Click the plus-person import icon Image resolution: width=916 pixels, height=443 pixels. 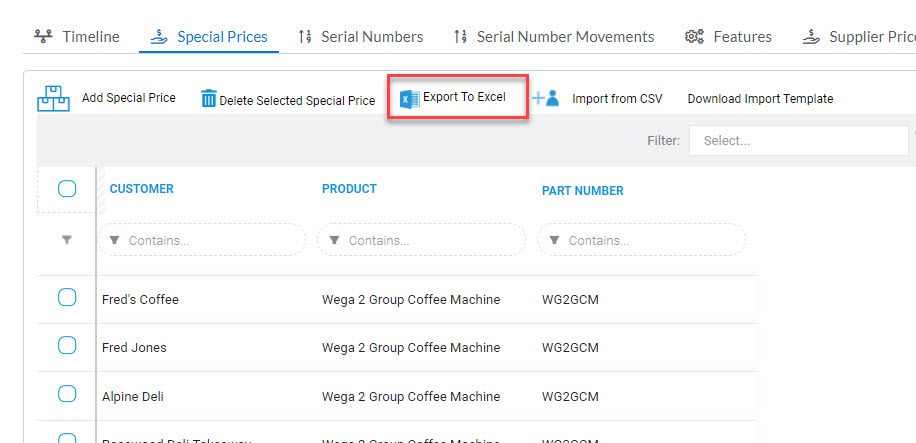pos(546,98)
